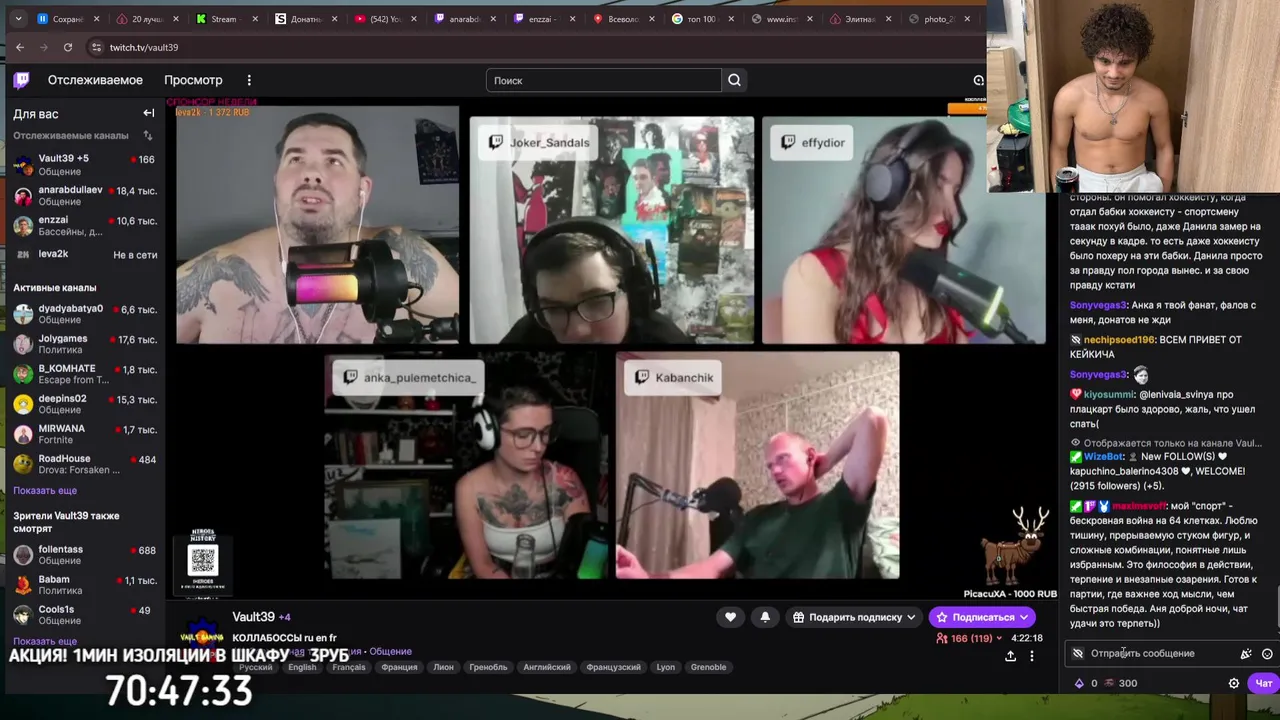Viewport: 1280px width, 720px height.
Task: Open the Просмотр tab
Action: tap(193, 80)
